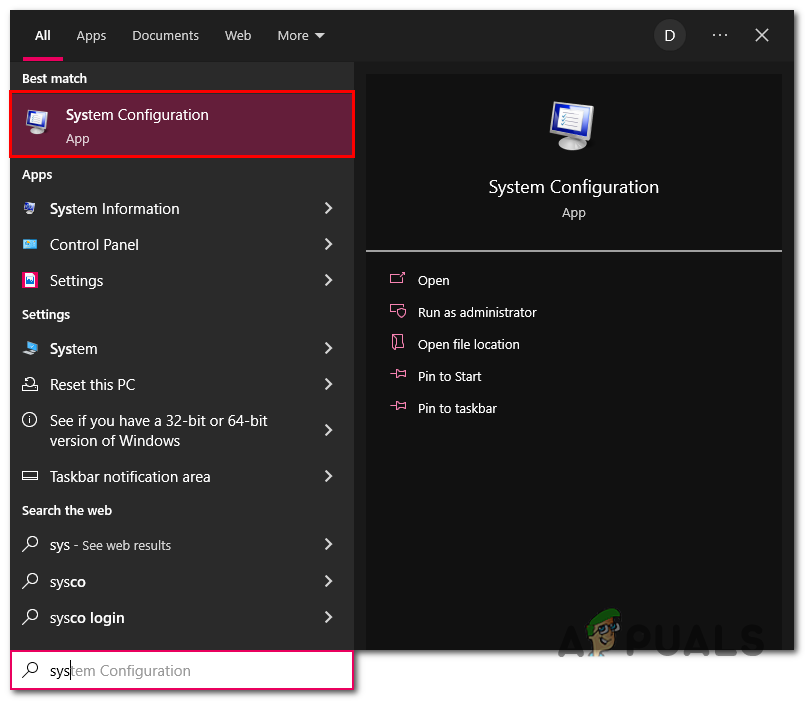Screen dimensions: 805x701
Task: Select the Web search tab
Action: click(x=238, y=36)
